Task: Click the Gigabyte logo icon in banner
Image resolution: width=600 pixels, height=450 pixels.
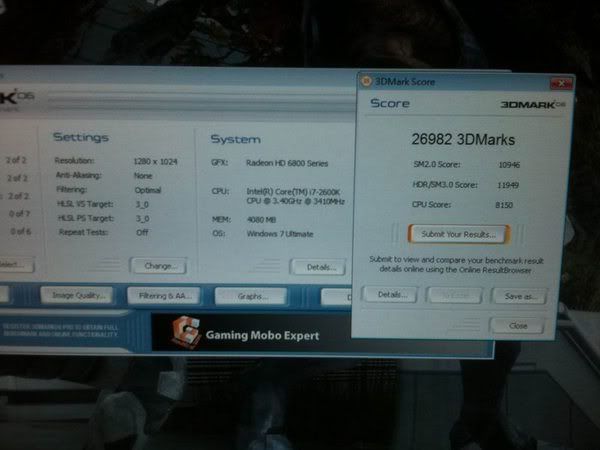Action: [x=186, y=333]
